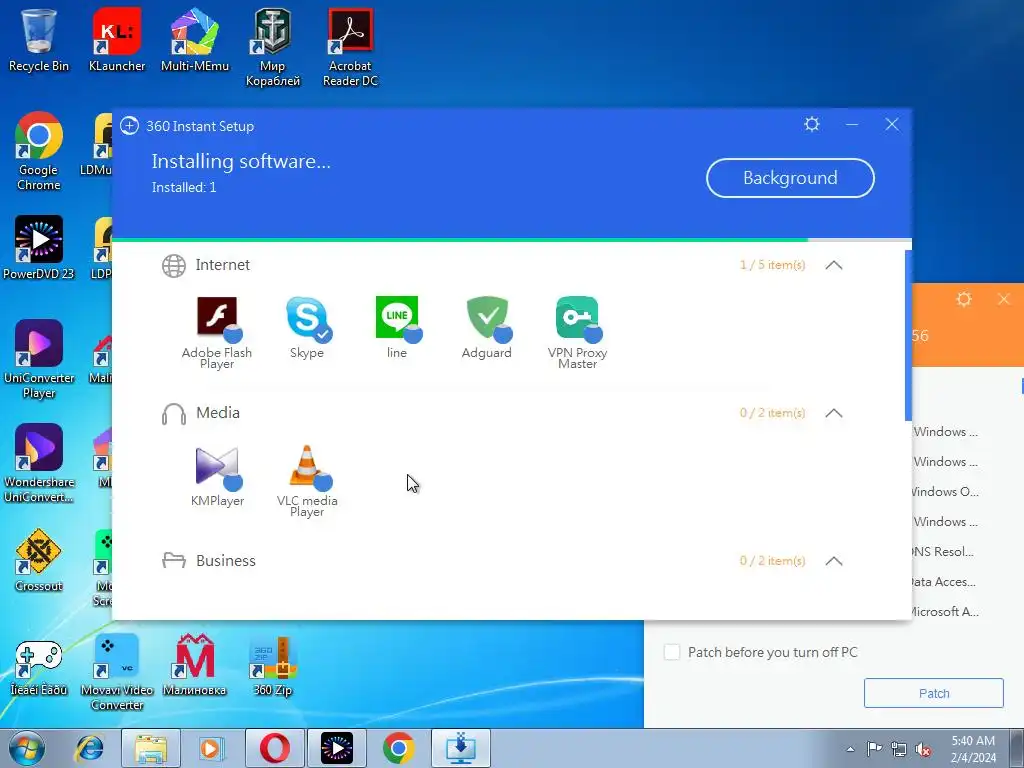Click the Action Center flag tray icon
Image resolution: width=1024 pixels, height=768 pixels.
click(874, 749)
